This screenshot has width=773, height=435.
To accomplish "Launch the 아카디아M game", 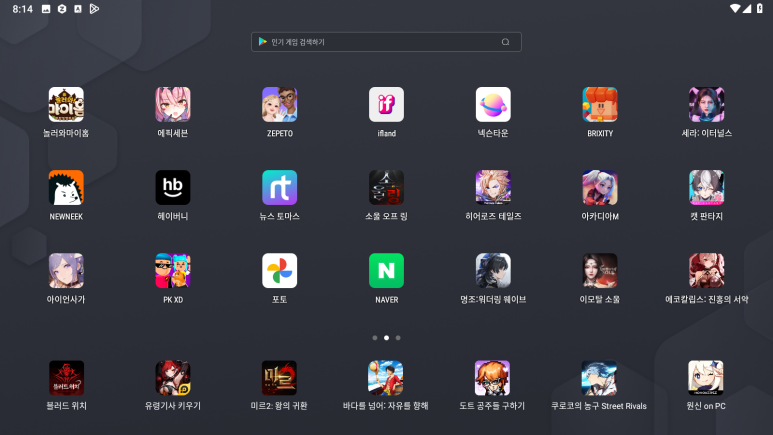I will (600, 187).
